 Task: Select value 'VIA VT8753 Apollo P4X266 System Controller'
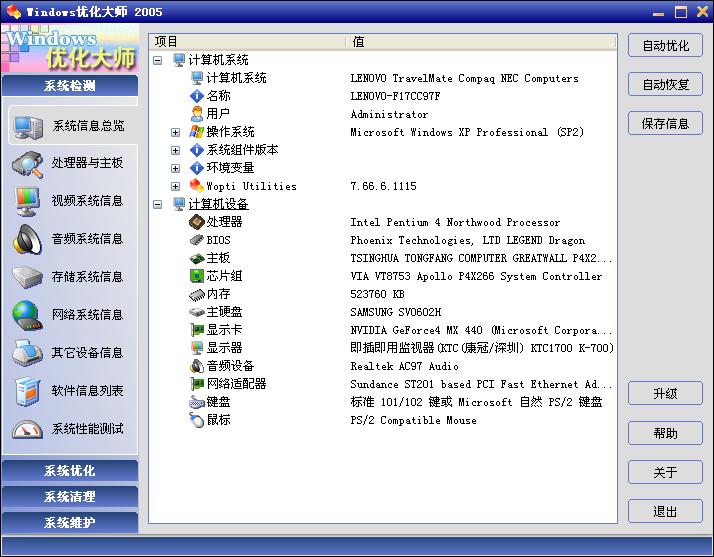(476, 276)
